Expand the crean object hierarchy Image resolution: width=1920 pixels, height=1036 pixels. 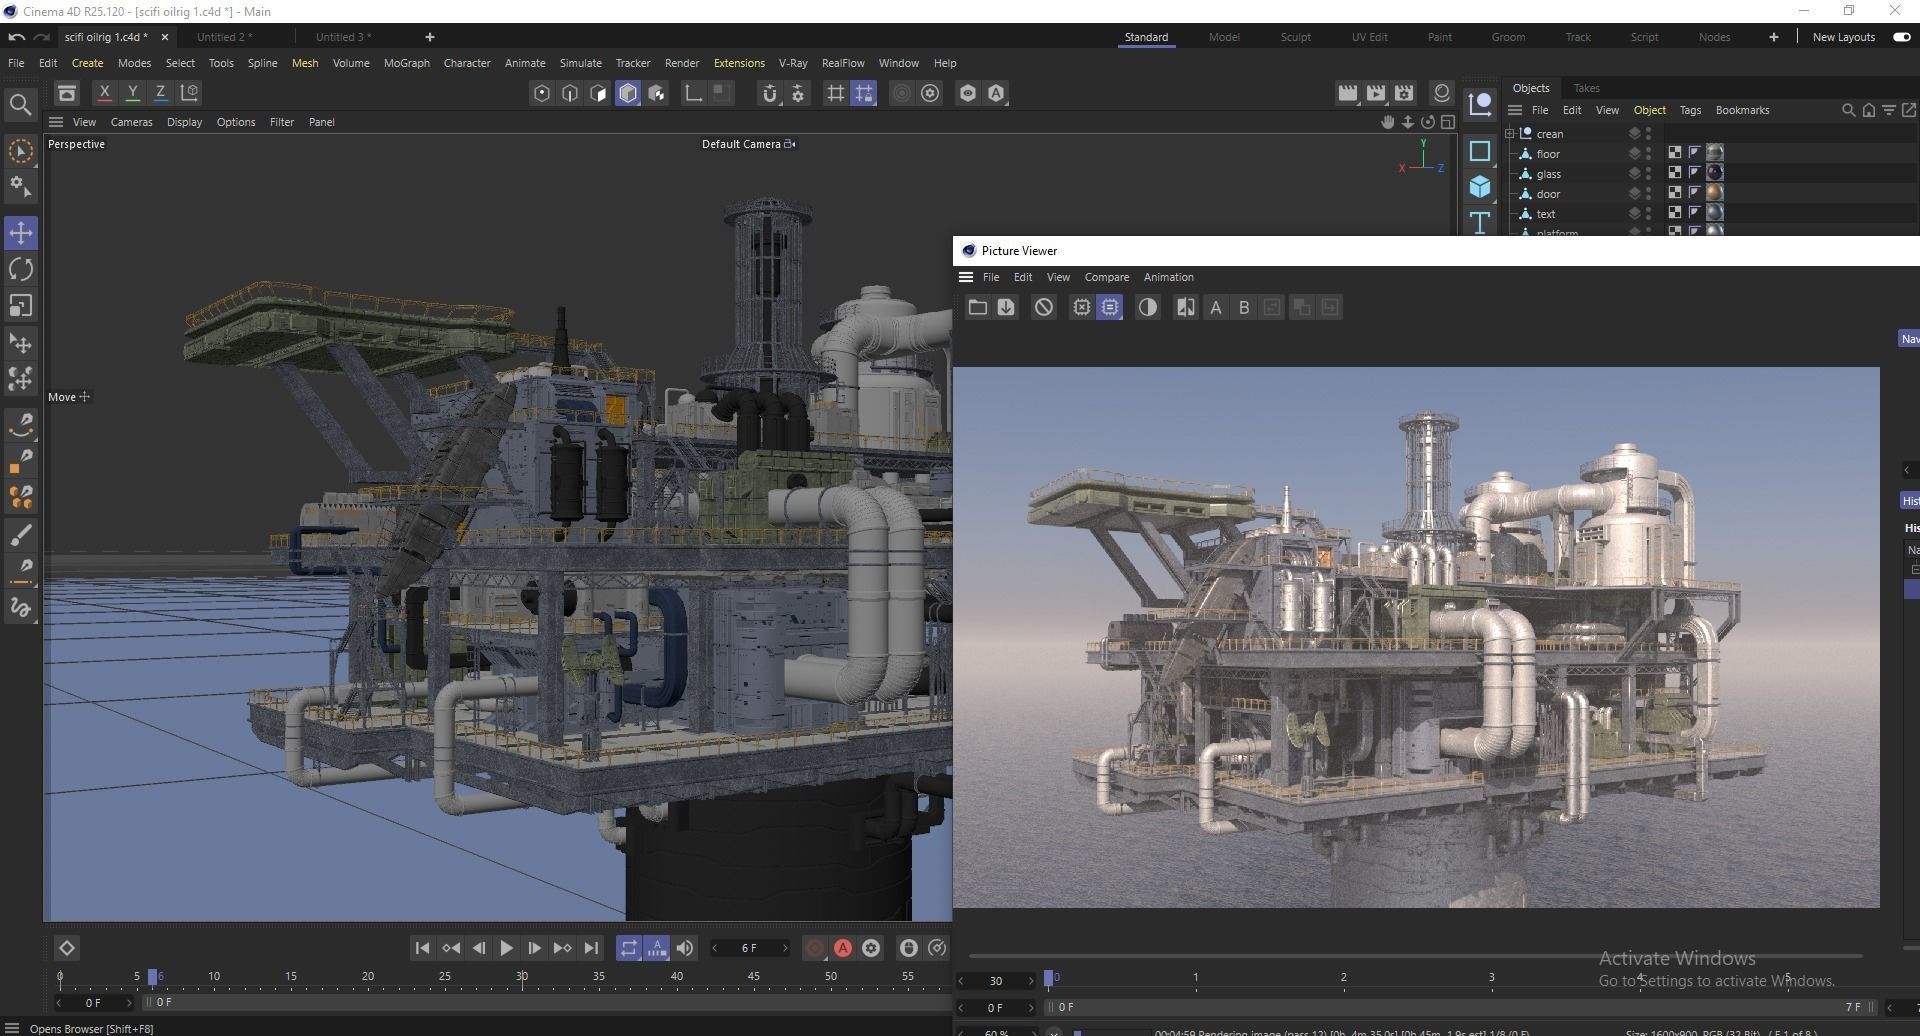1510,133
